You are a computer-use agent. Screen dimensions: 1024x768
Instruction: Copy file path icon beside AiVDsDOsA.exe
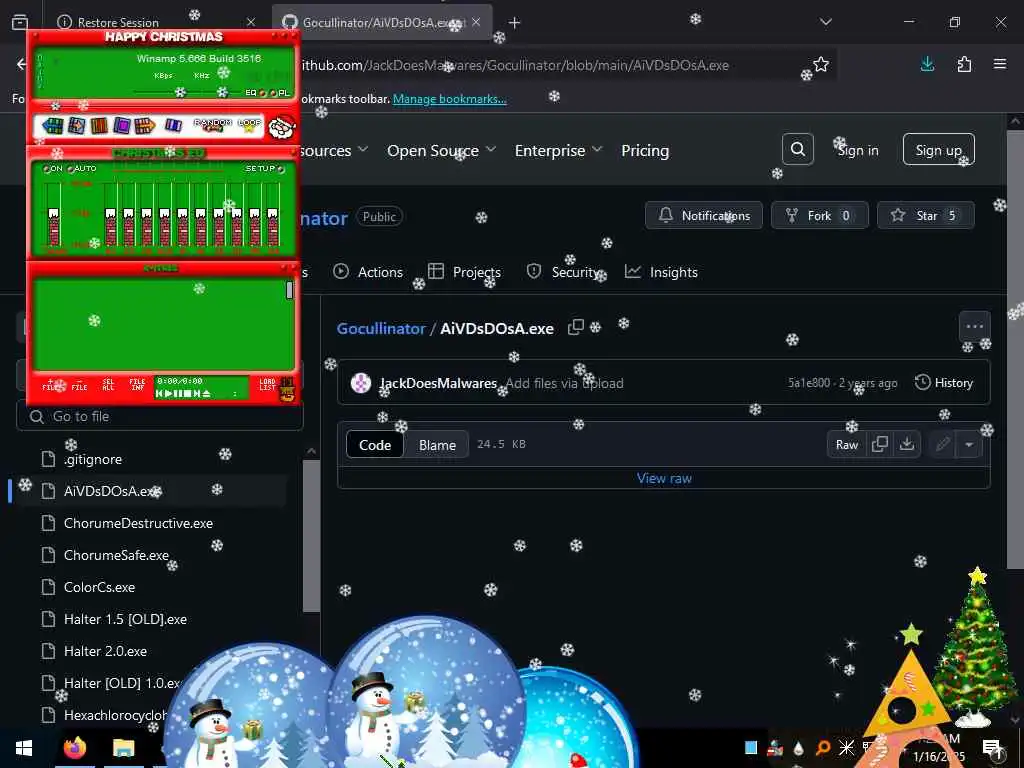coord(575,328)
